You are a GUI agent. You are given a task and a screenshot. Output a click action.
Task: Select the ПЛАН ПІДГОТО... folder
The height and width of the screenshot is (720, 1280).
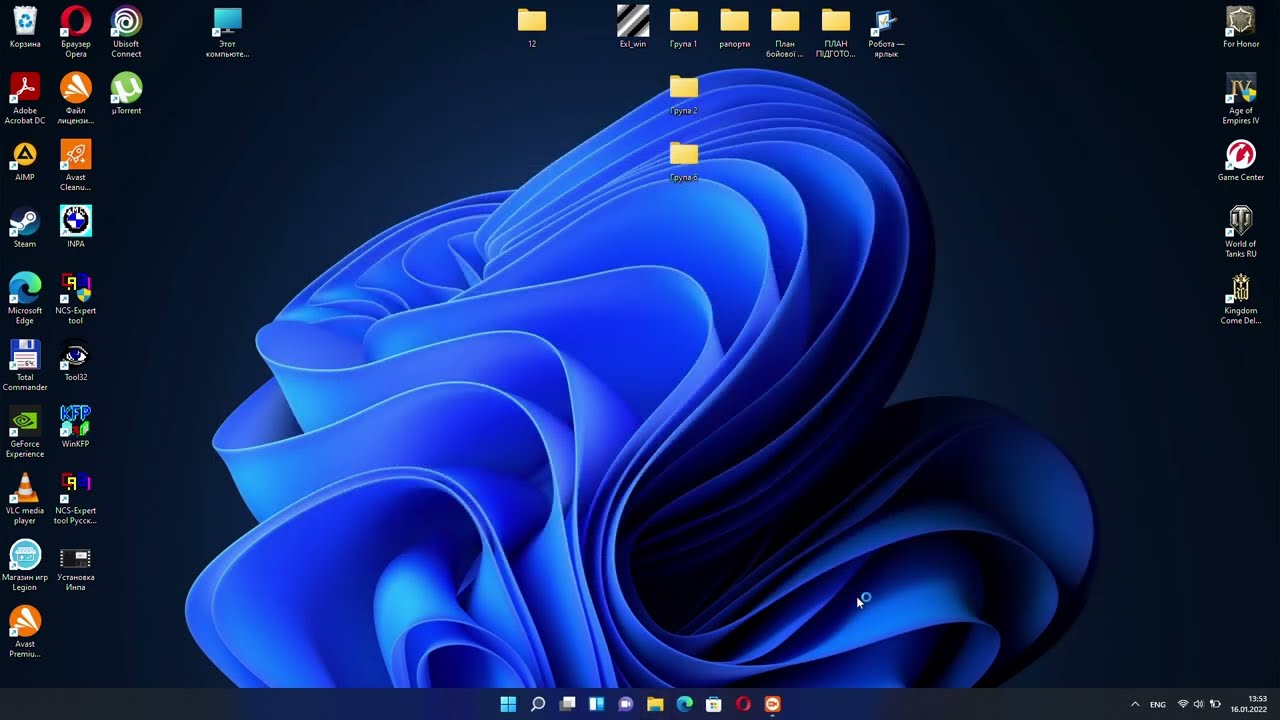click(x=836, y=32)
